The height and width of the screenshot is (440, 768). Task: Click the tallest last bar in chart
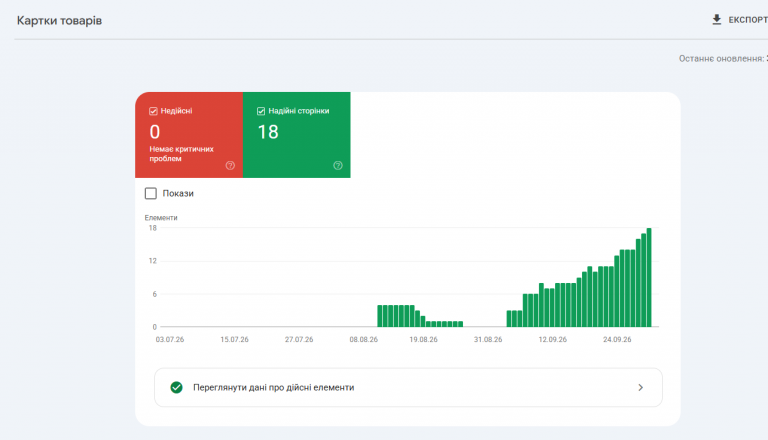pyautogui.click(x=649, y=277)
